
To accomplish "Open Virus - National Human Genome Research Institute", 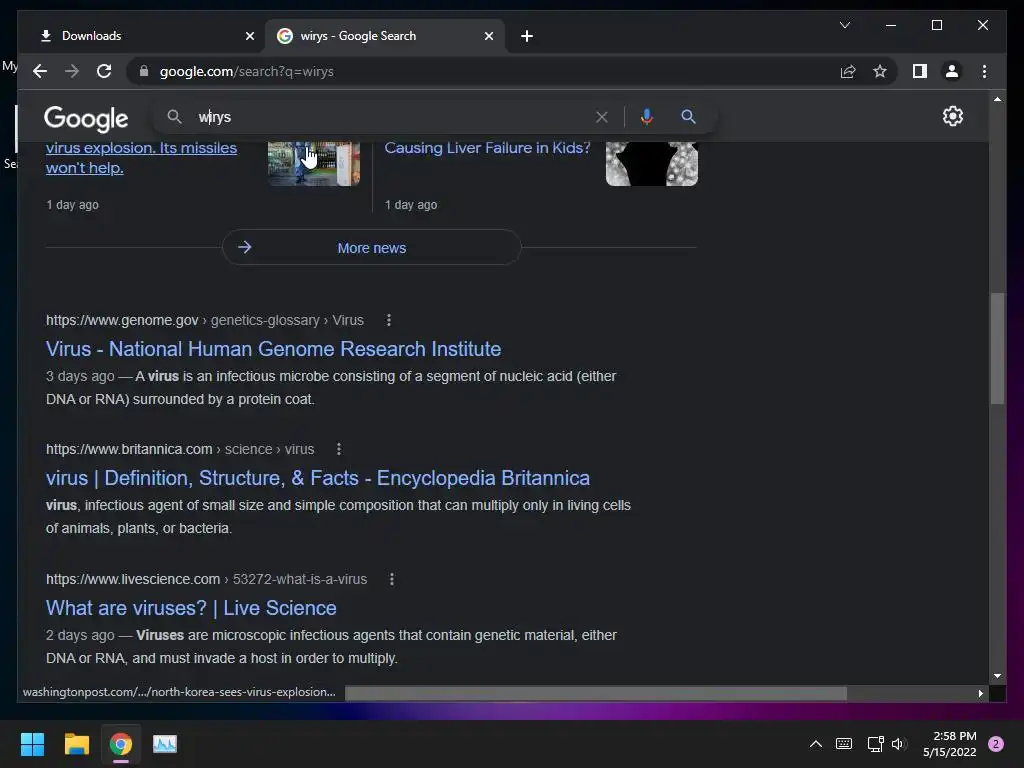I will tap(273, 349).
